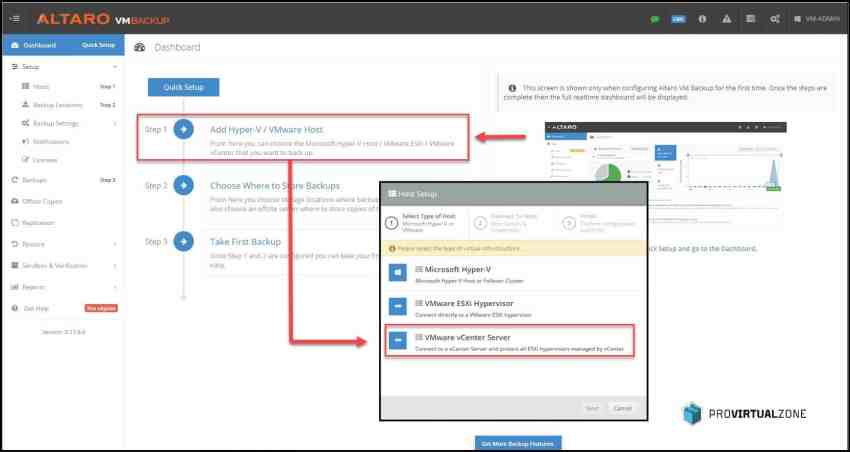
Task: Collapse the Setup section chevron
Action: click(x=115, y=67)
